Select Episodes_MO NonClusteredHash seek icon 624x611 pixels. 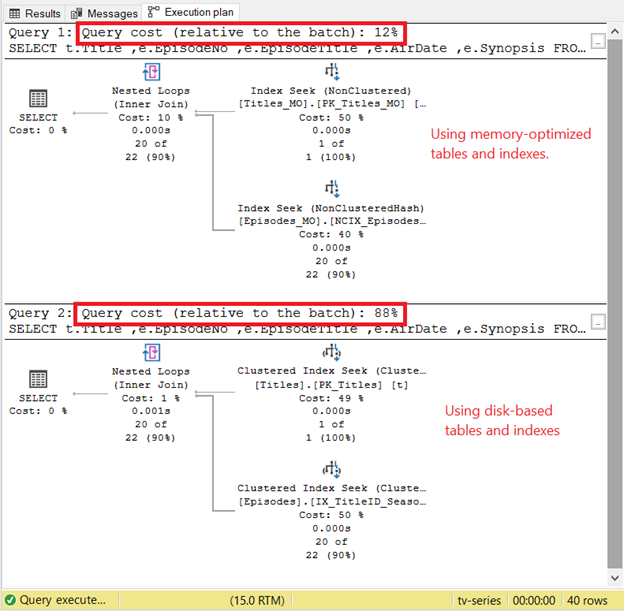coord(332,189)
